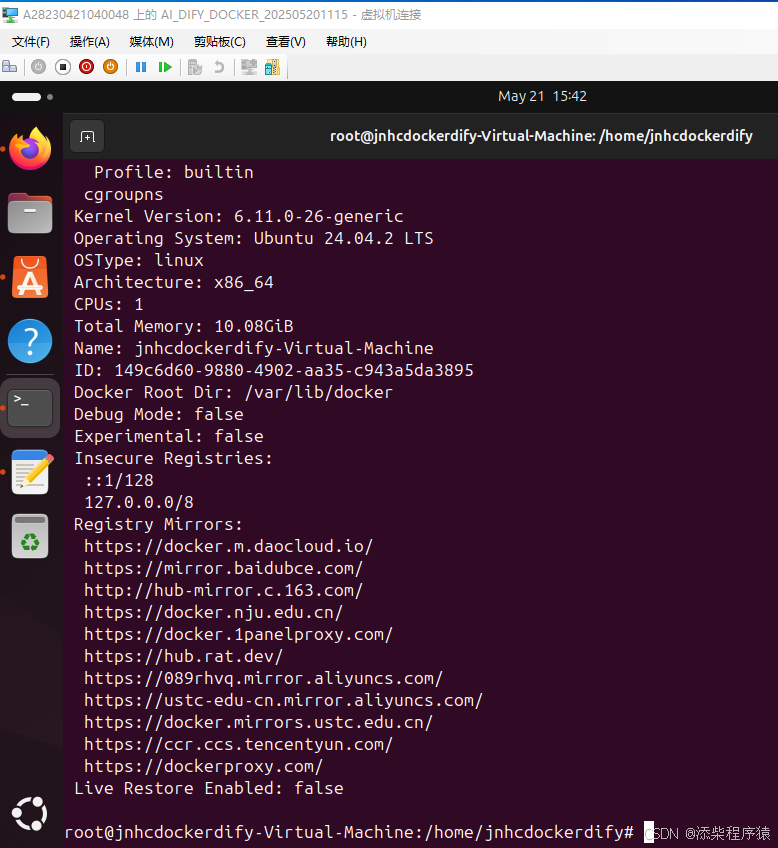Open Files manager from the dock
Viewport: 778px width, 848px height.
coord(30,213)
